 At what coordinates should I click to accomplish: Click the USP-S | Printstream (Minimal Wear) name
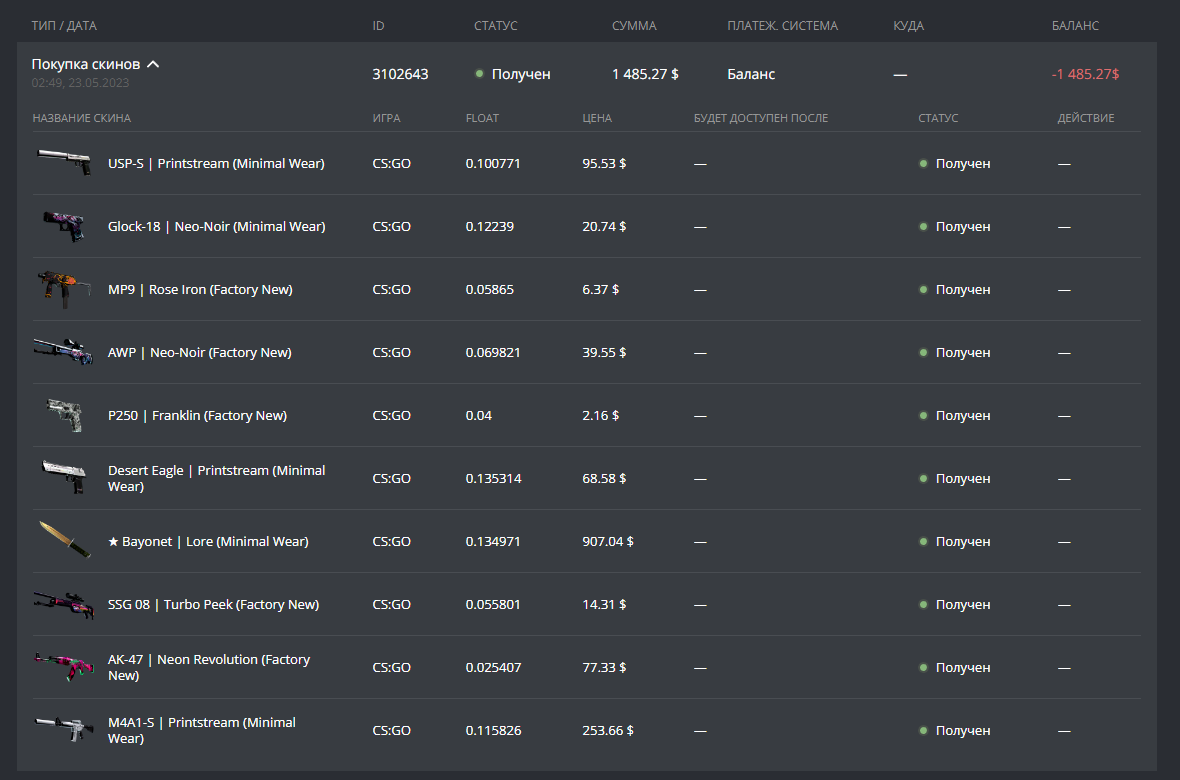[216, 163]
